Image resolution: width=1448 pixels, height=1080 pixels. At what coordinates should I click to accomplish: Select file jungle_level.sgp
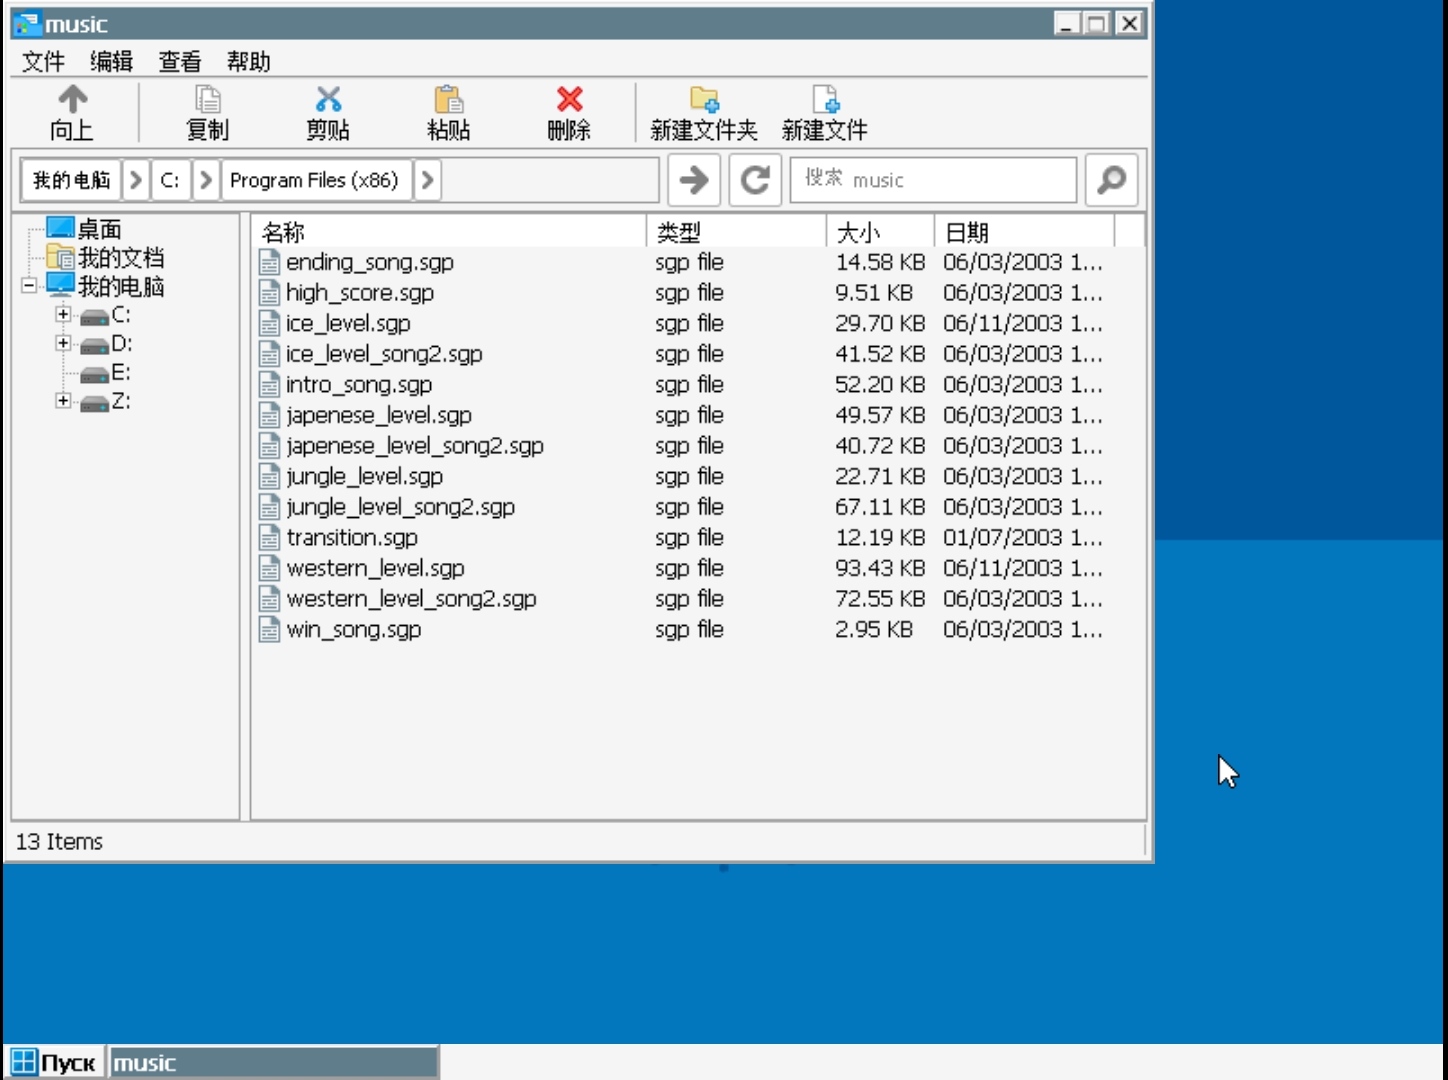(364, 477)
